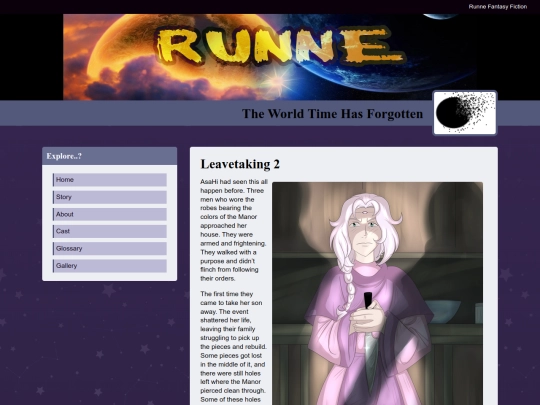
Task: Open the illustration of woman holding knife
Action: 377,293
